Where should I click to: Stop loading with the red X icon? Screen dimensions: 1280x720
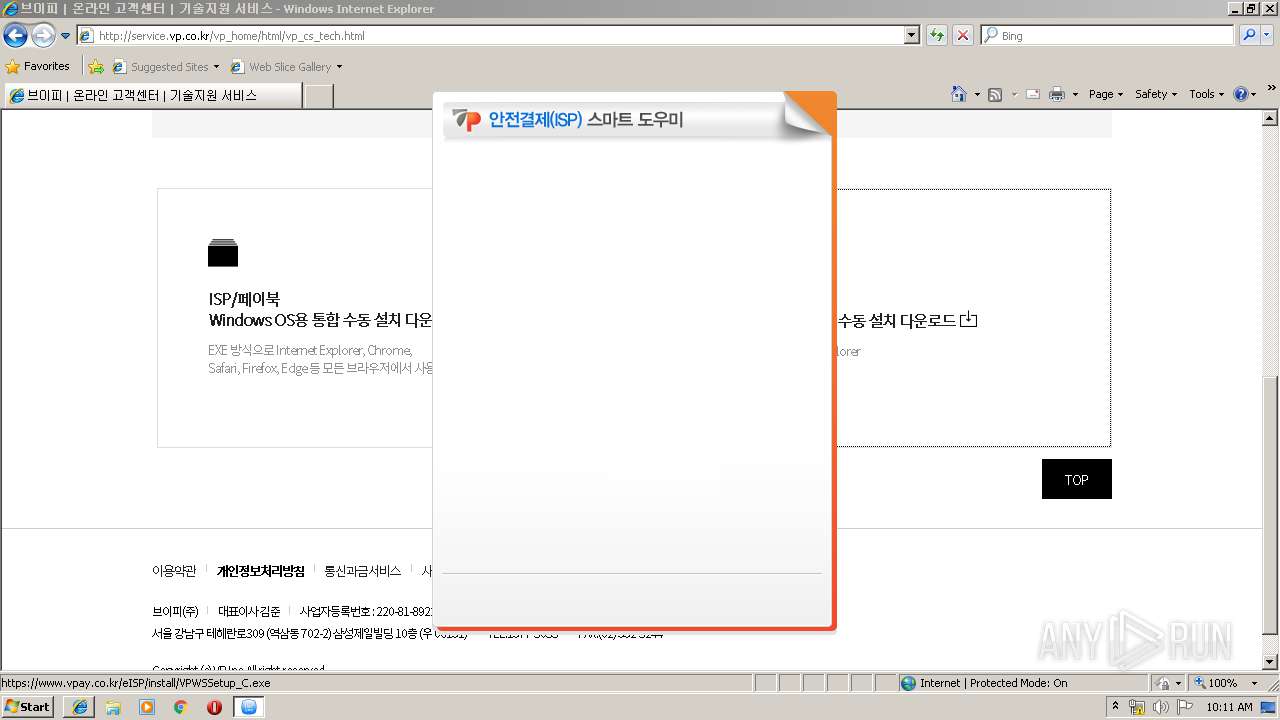(x=962, y=36)
